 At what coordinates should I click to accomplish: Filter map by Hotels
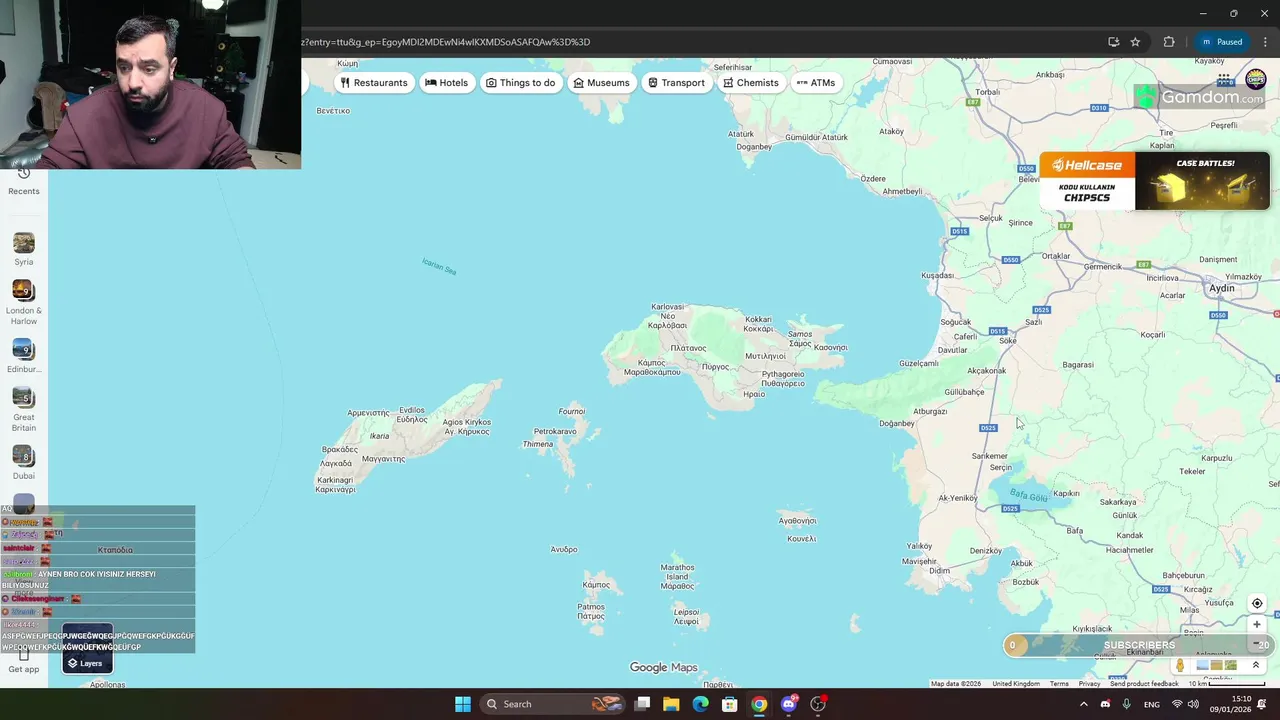click(446, 83)
